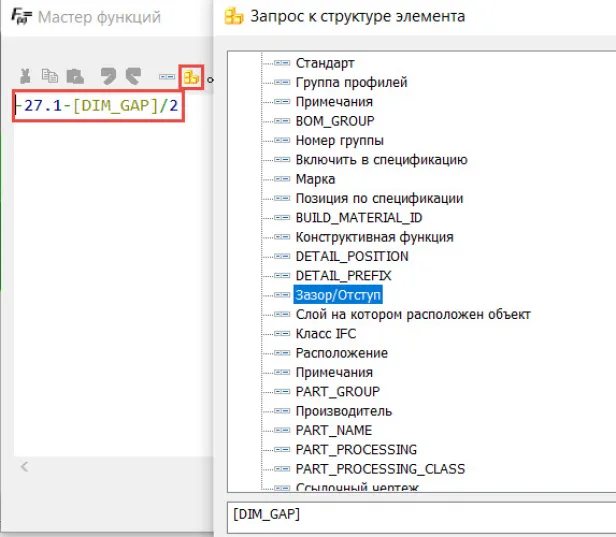Screen dimensions: 616x537
Task: Click the Undo arrow icon
Action: [x=108, y=76]
